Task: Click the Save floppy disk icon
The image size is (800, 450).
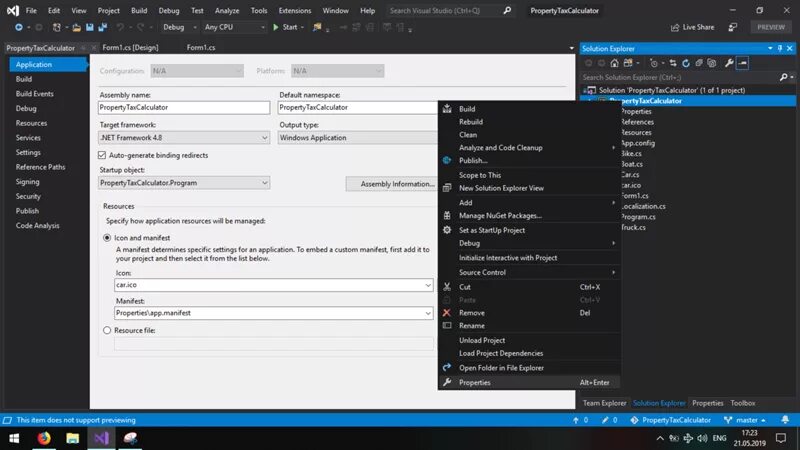Action: pos(90,27)
